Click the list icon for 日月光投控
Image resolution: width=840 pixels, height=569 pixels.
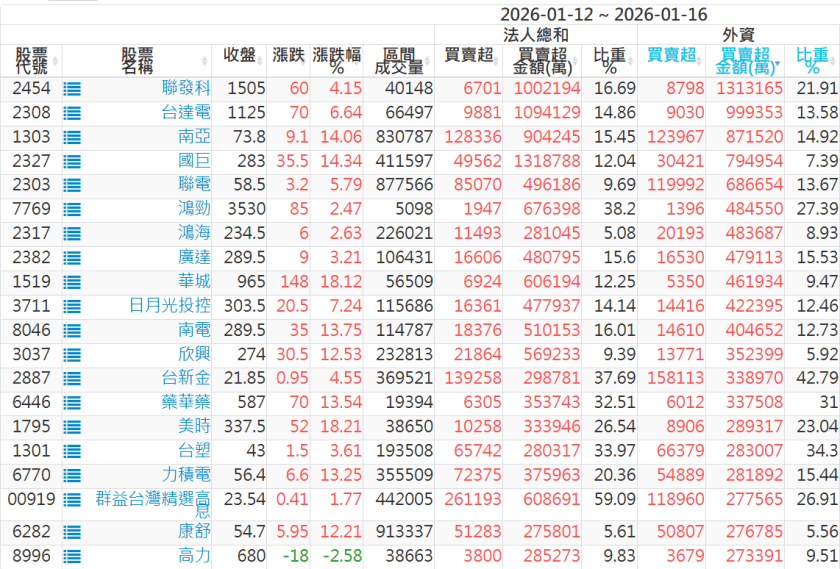click(x=72, y=306)
